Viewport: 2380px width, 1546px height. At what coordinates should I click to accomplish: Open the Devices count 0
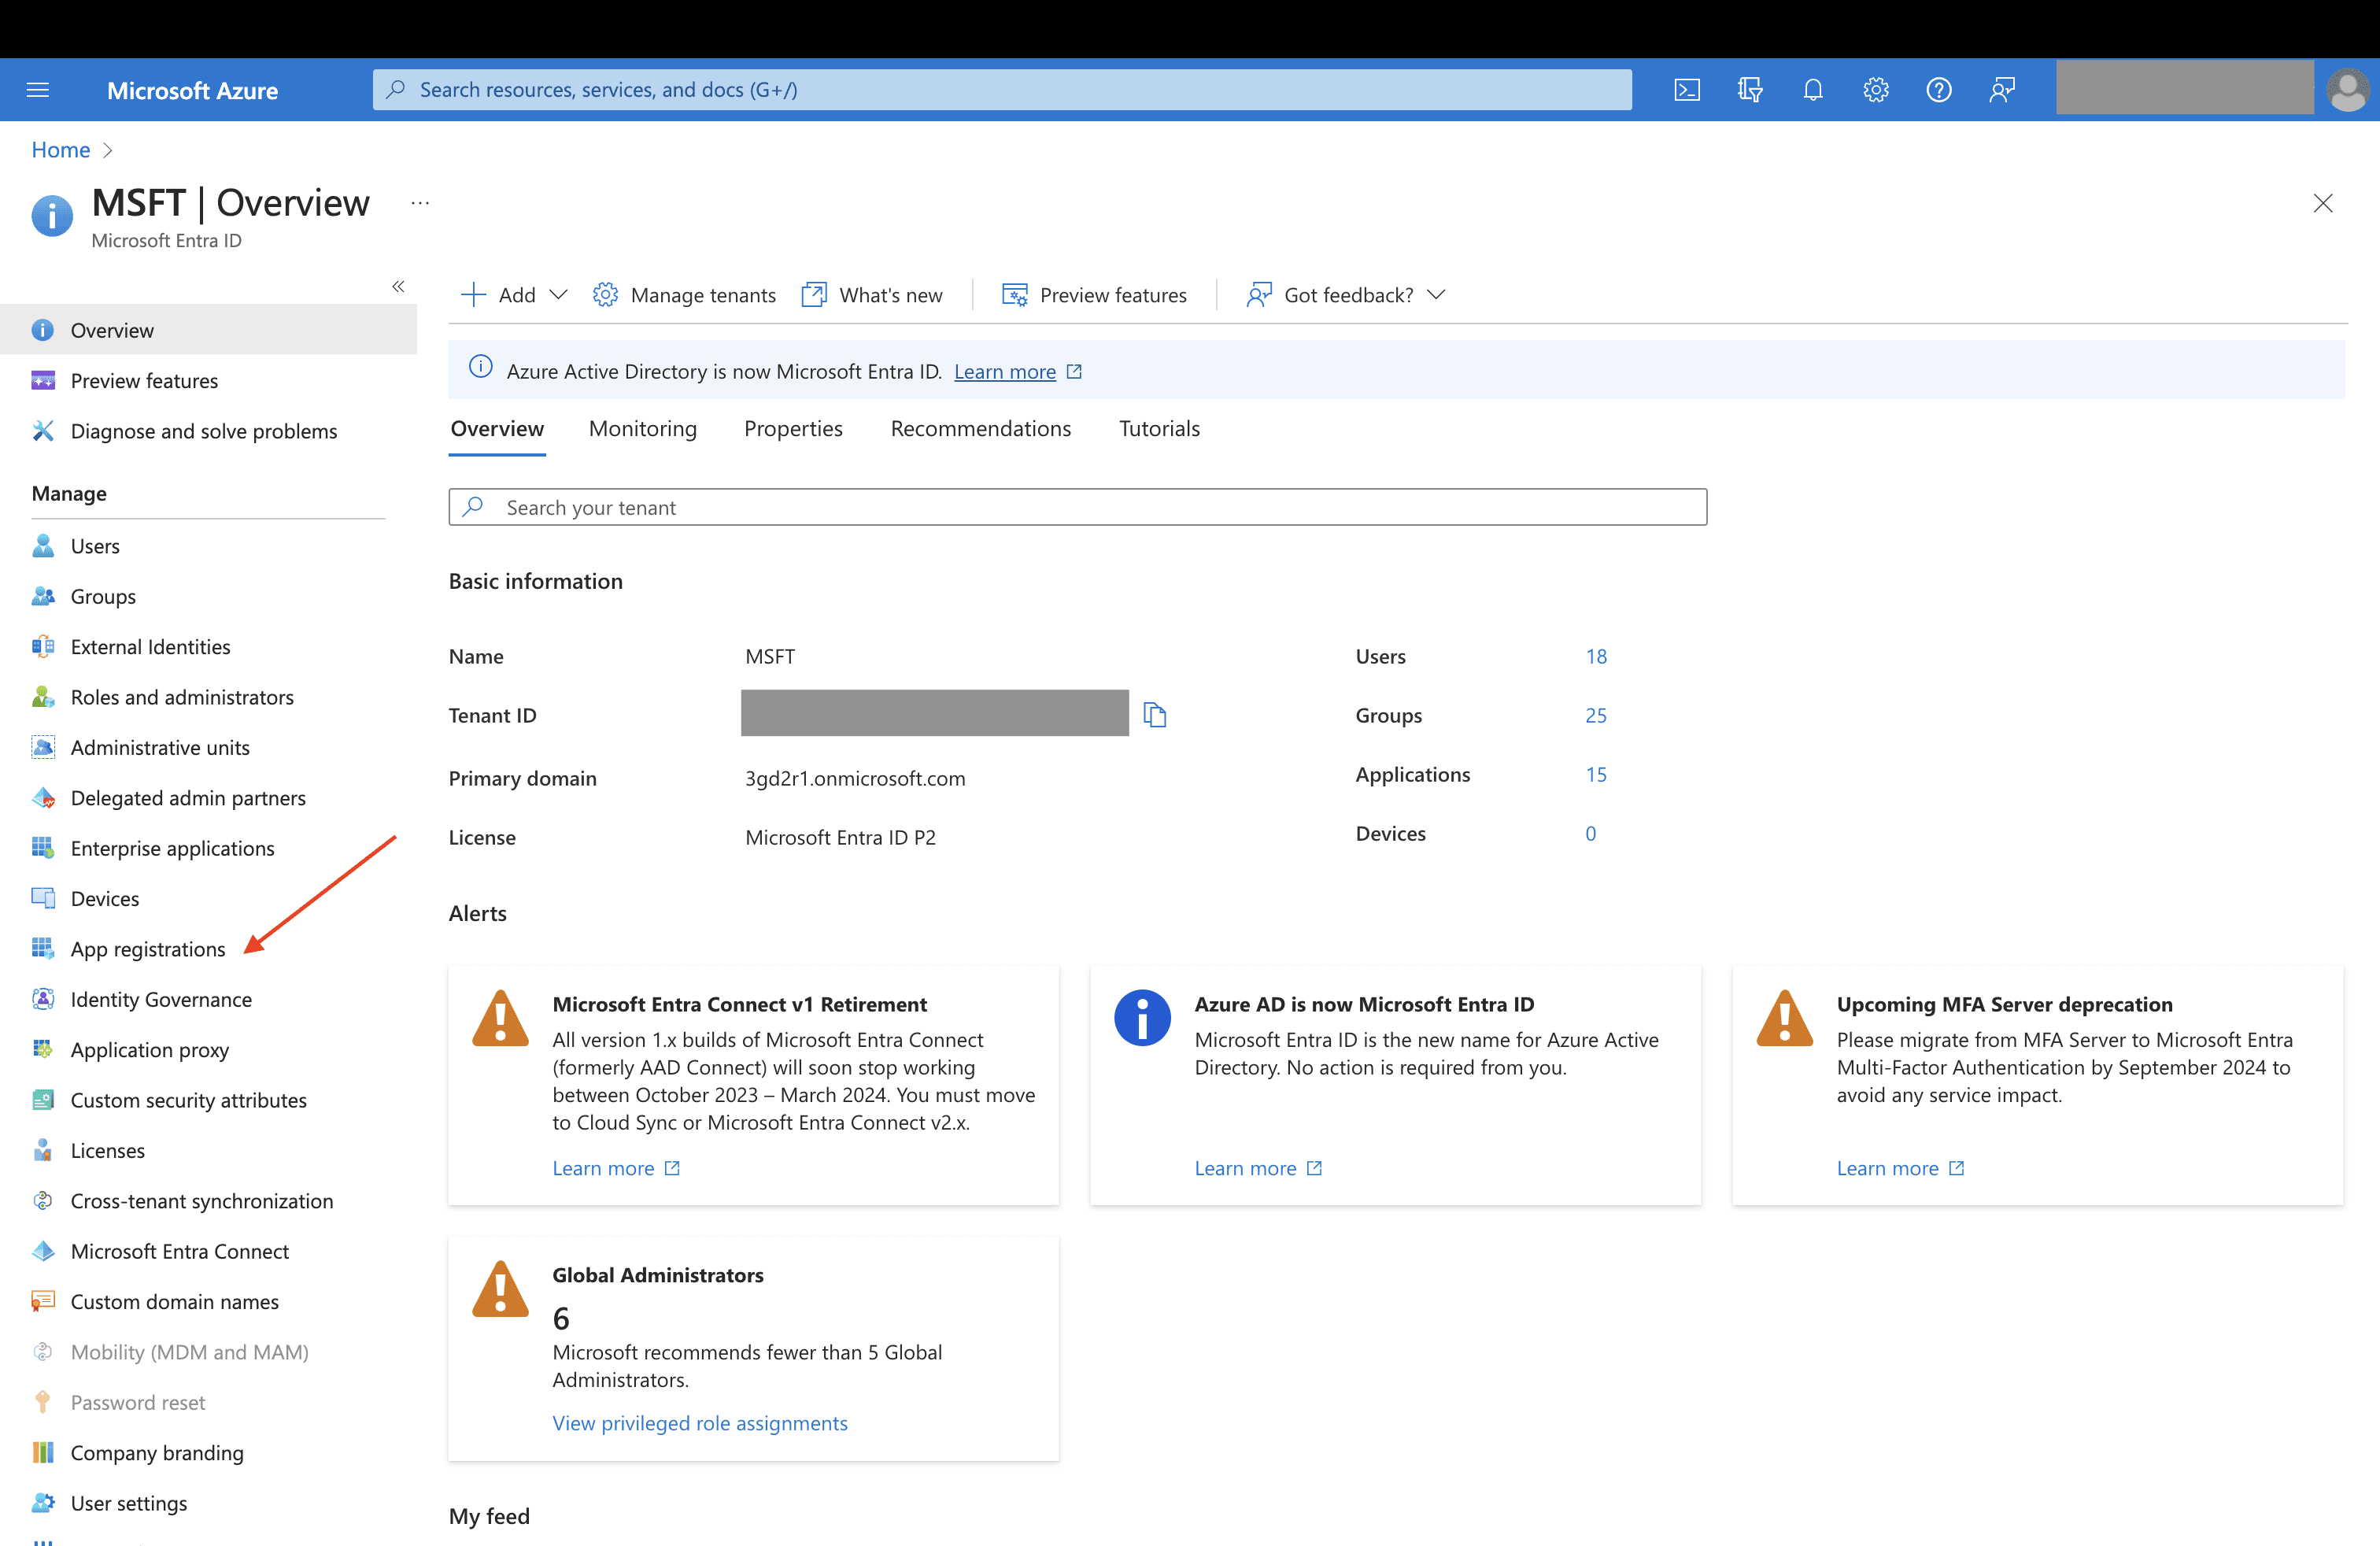pos(1590,833)
